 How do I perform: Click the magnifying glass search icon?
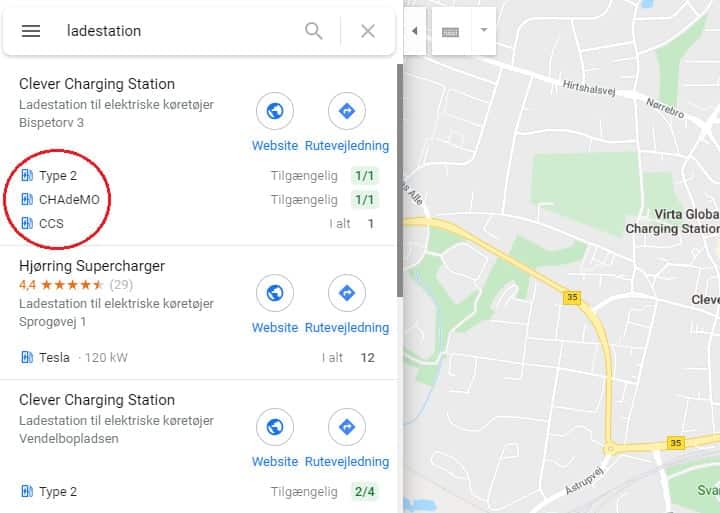coord(314,31)
